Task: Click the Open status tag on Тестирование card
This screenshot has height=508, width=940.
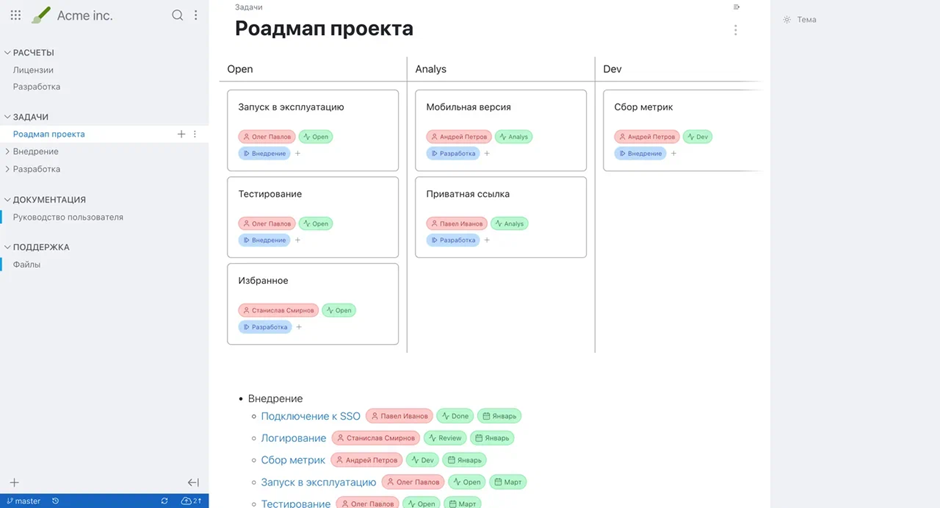Action: [x=315, y=224]
